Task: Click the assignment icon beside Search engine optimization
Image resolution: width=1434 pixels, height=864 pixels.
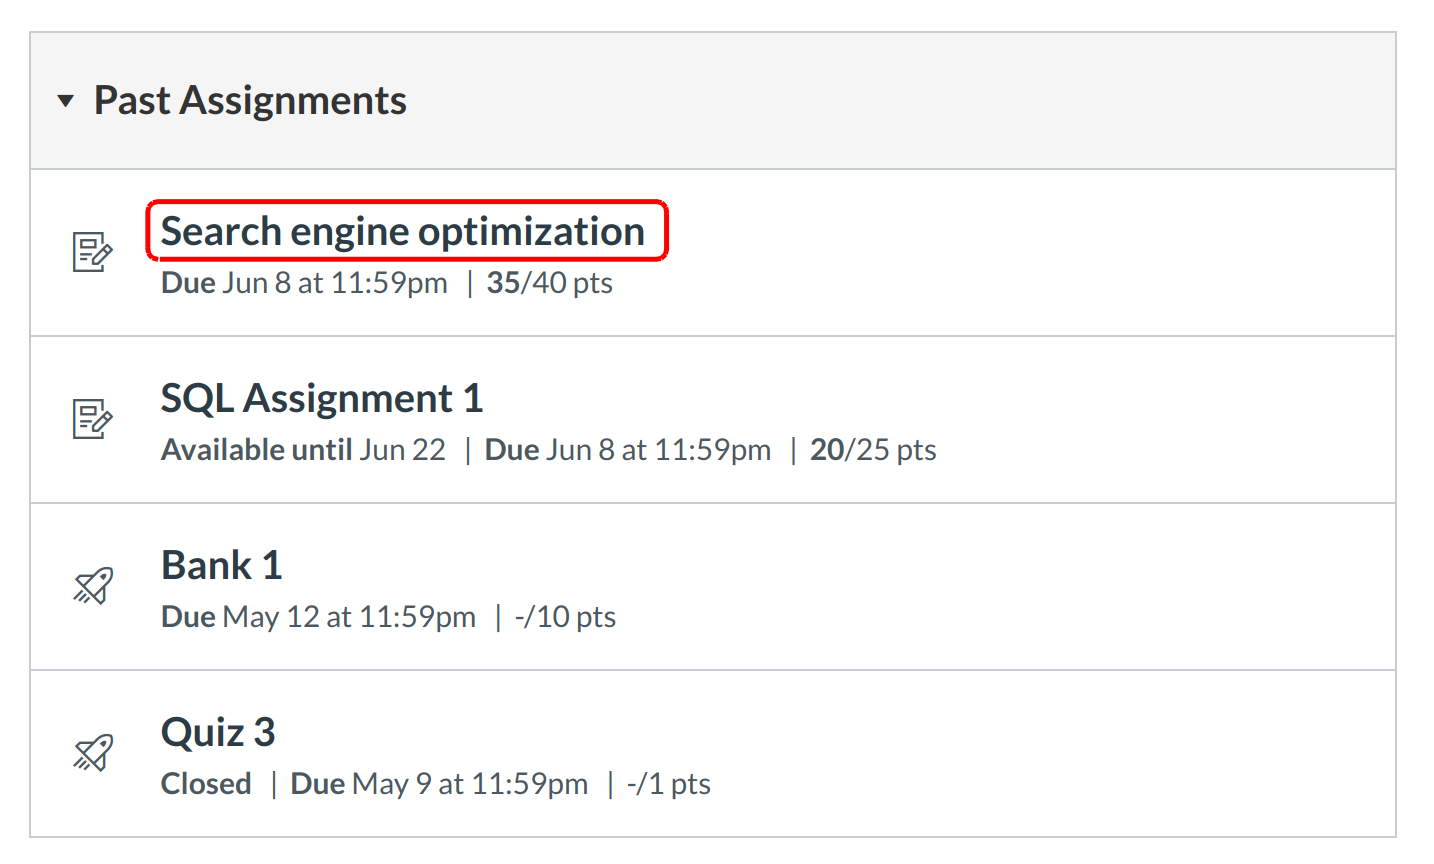Action: click(x=92, y=252)
